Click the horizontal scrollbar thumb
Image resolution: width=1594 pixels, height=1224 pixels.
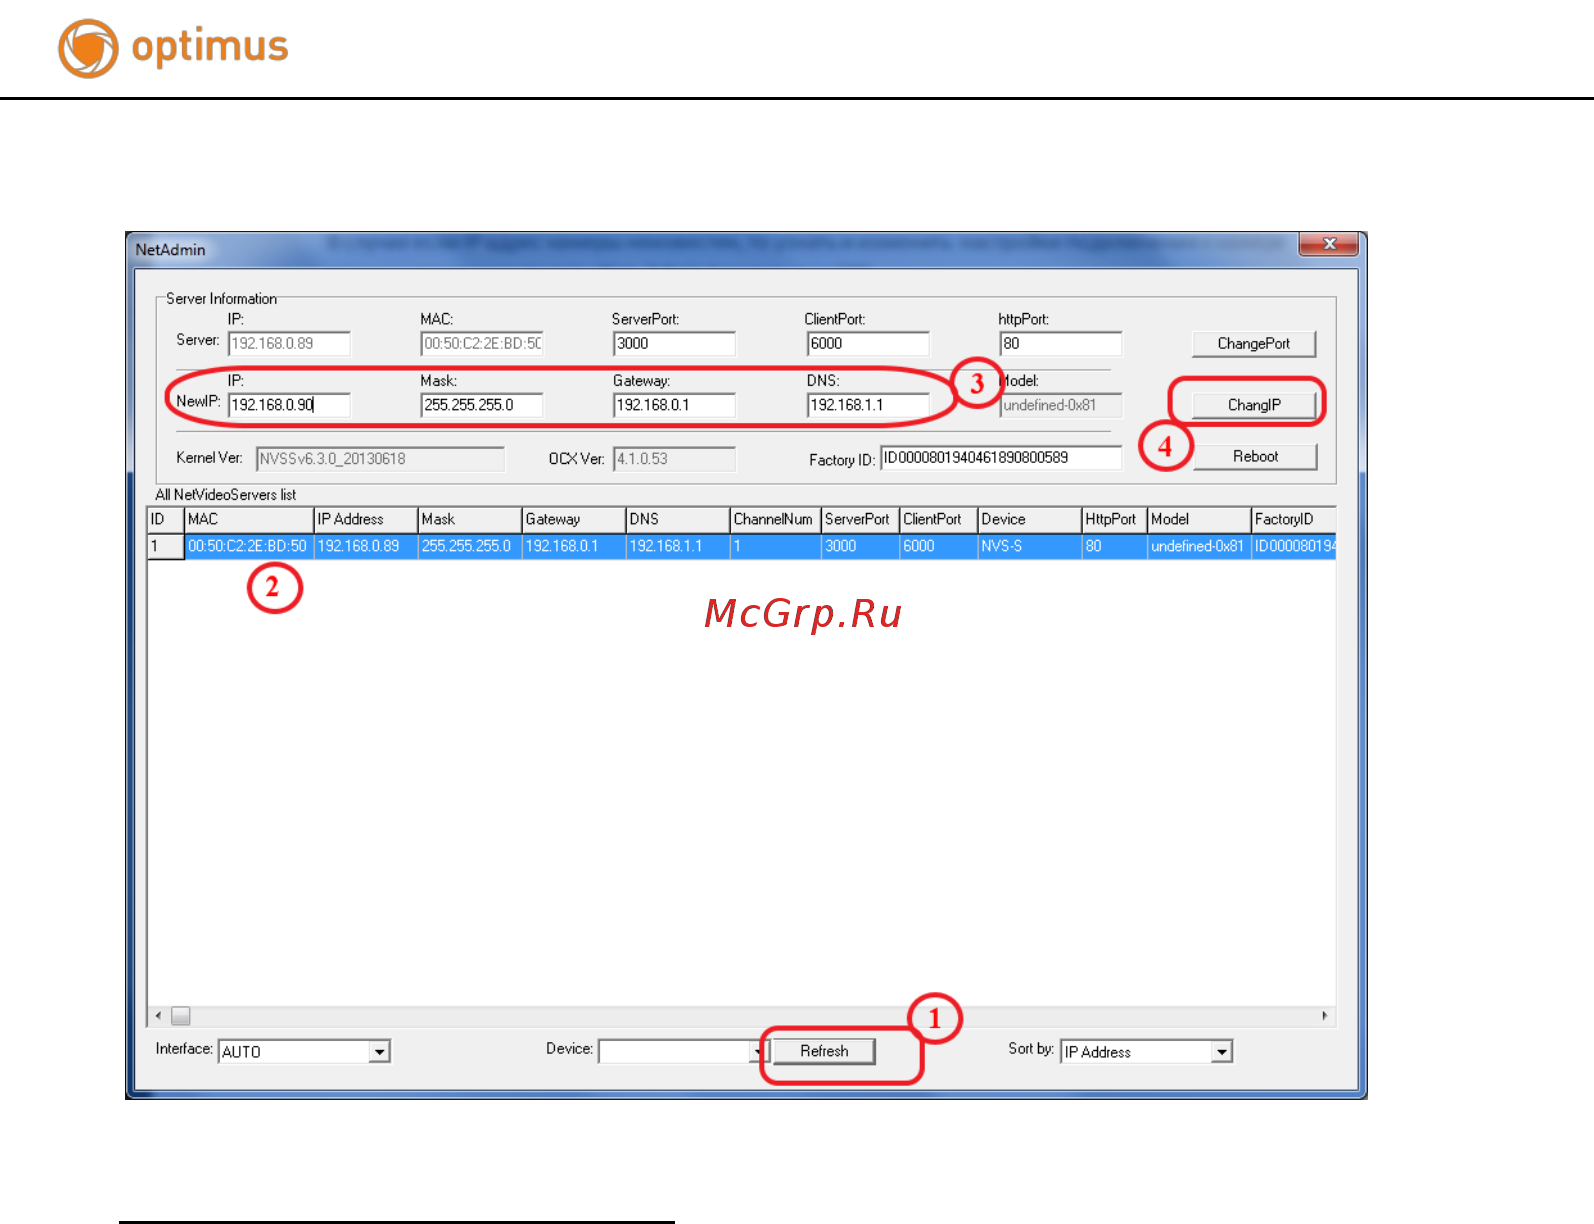(x=181, y=1016)
